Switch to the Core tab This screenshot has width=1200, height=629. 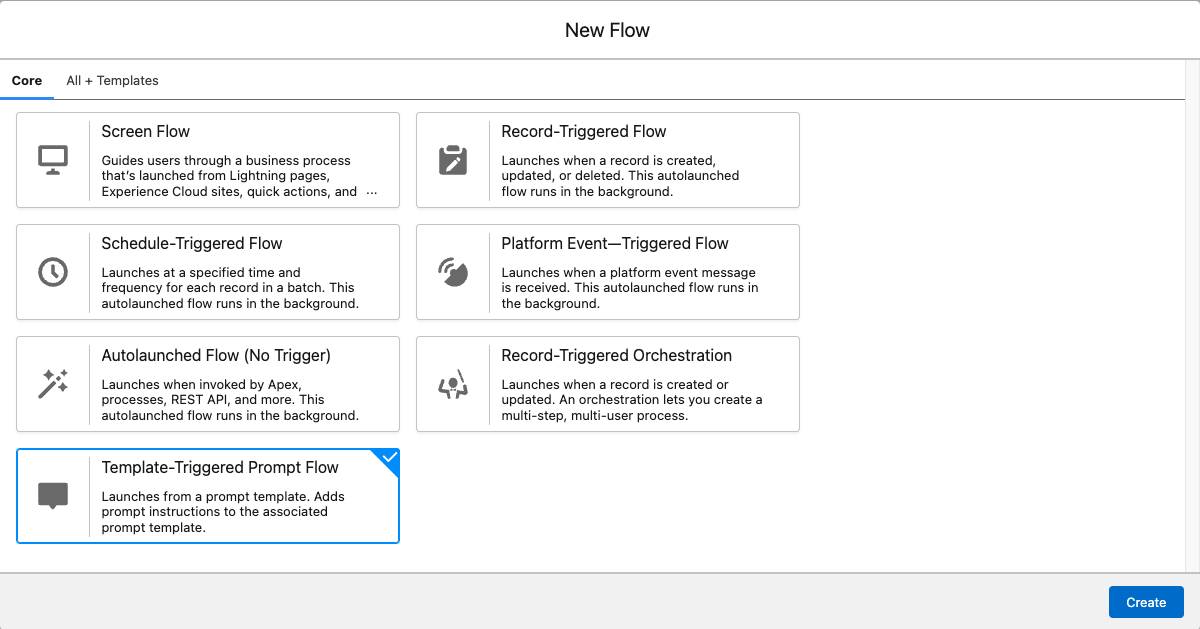[x=27, y=80]
